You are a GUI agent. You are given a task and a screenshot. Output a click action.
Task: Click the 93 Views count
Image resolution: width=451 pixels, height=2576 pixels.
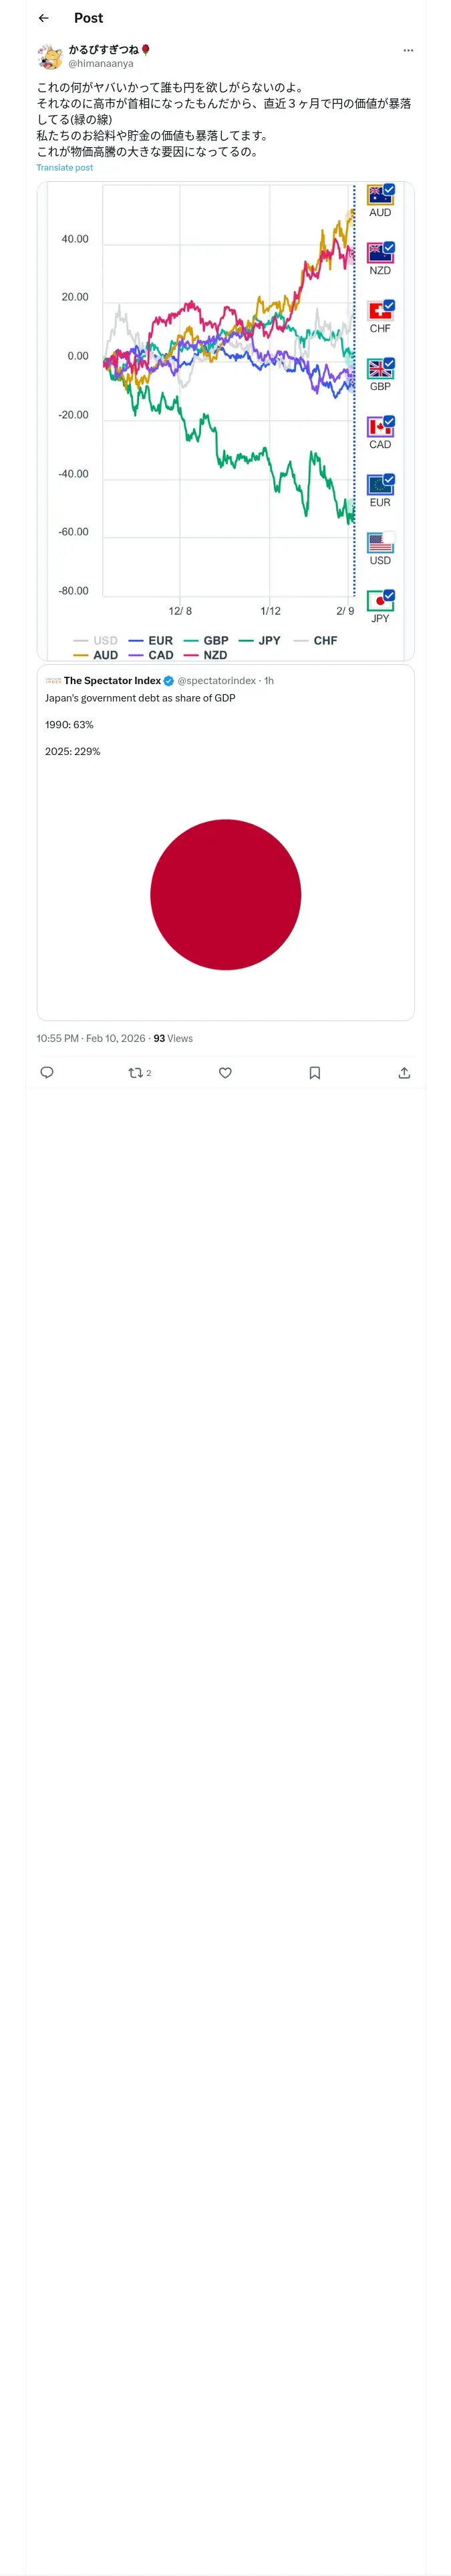click(173, 1038)
